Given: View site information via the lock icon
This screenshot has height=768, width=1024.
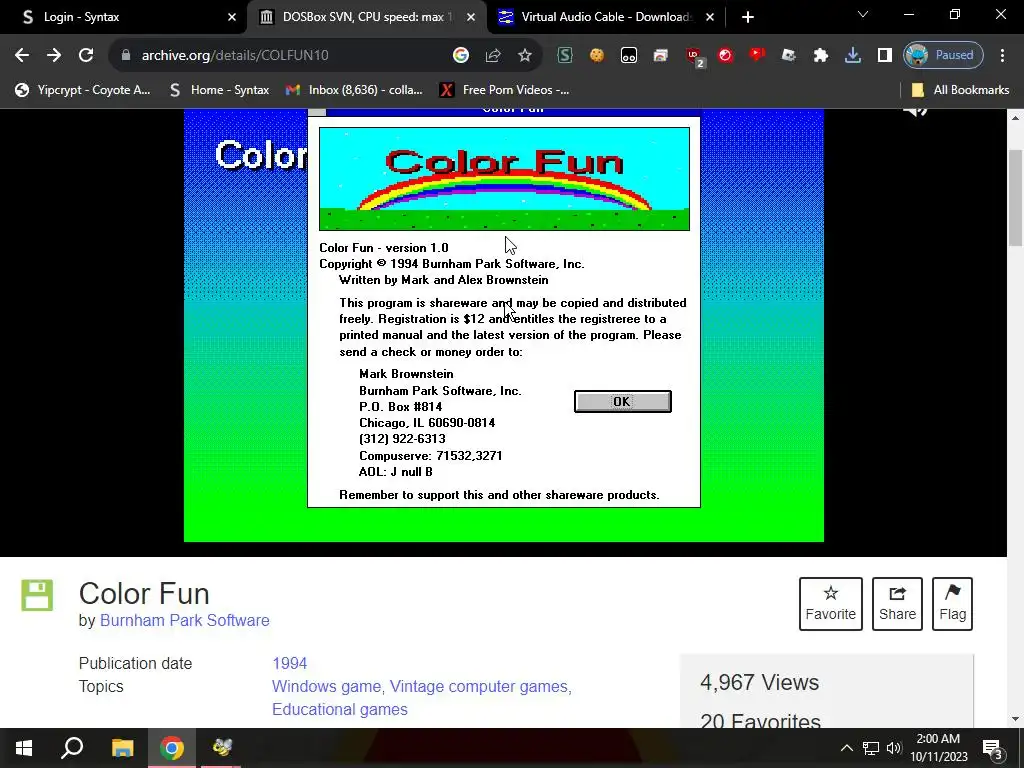Looking at the screenshot, I should click(x=126, y=56).
